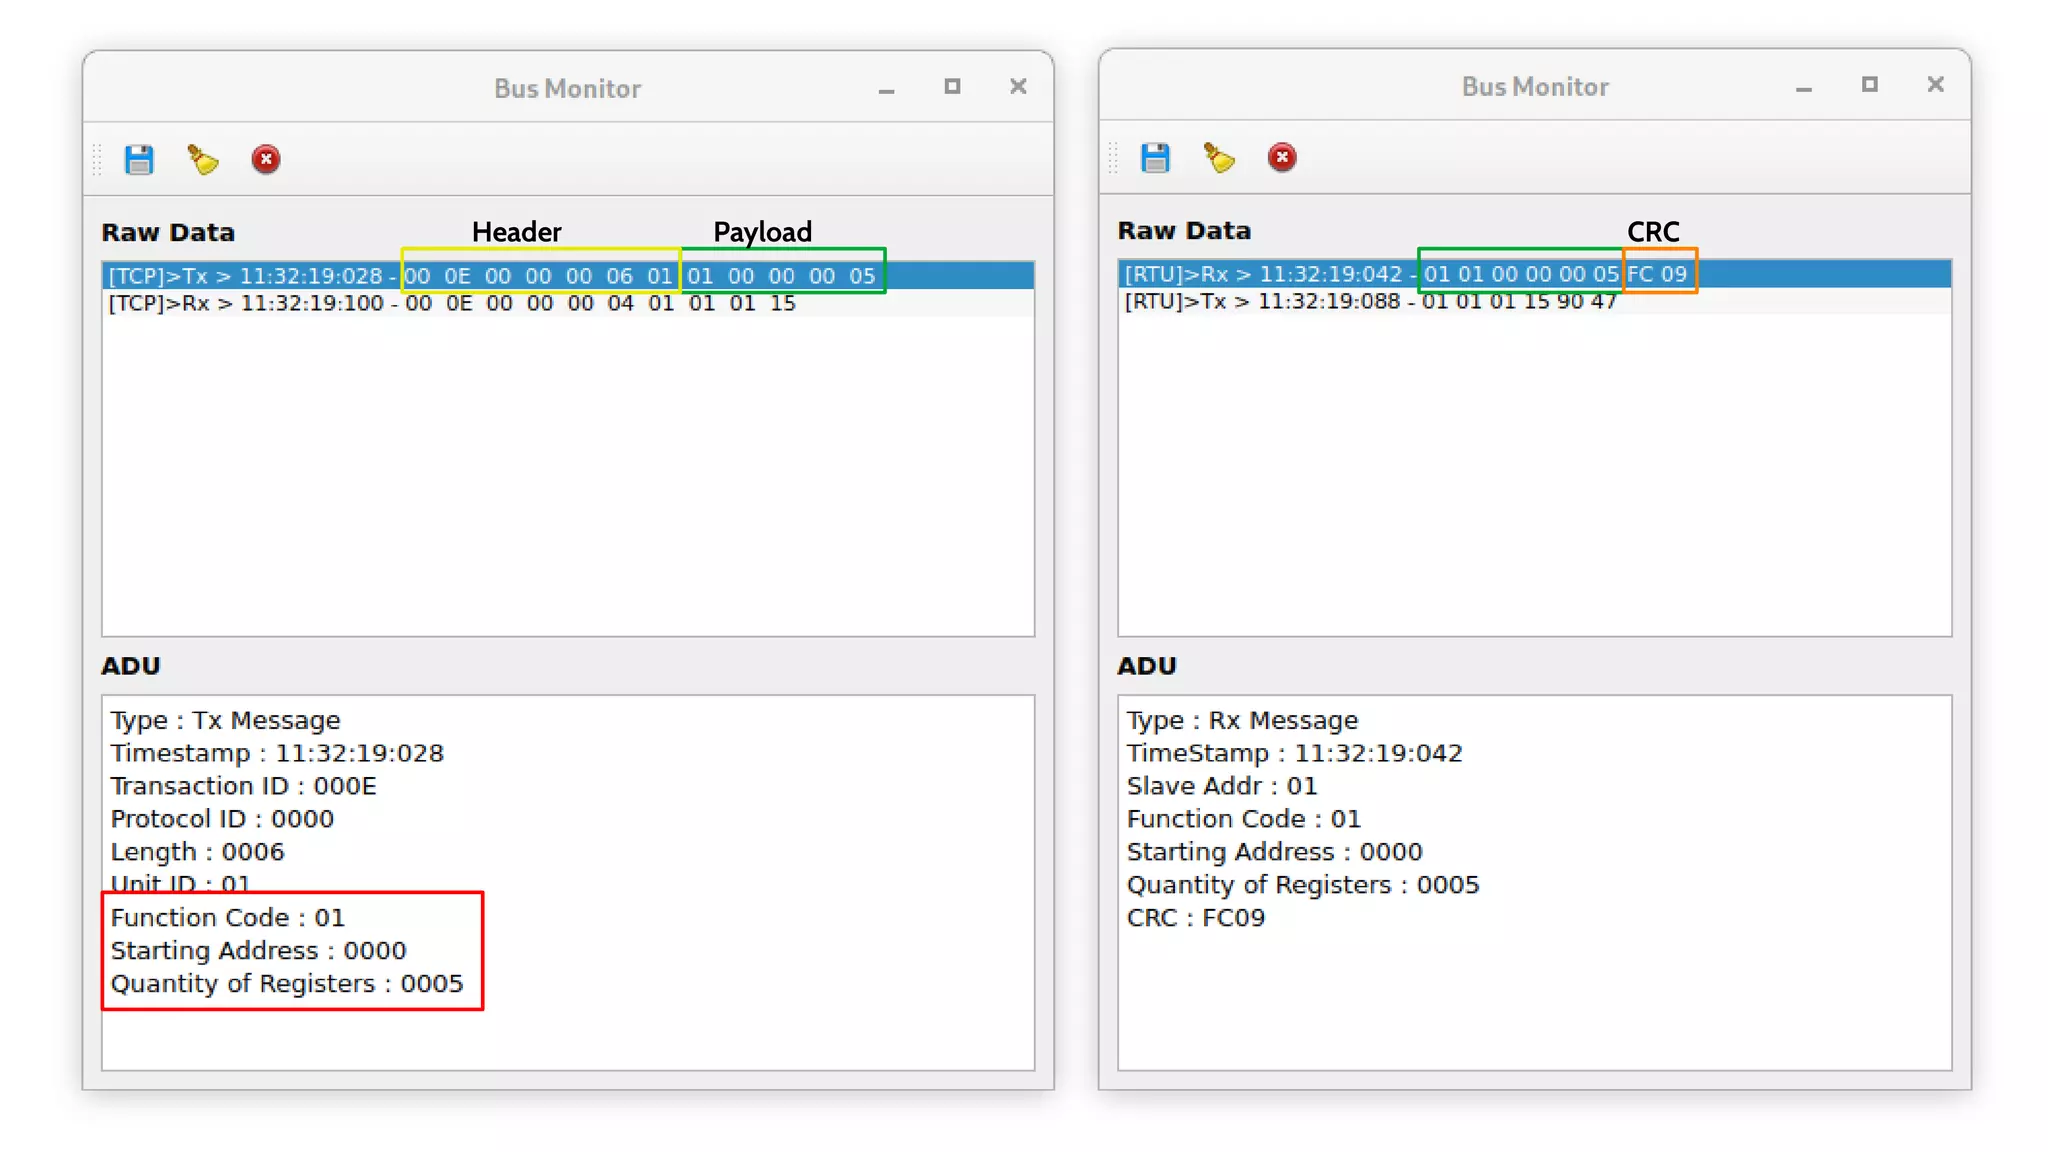Click 'Type : Rx Message' in right ADU panel
Screen dimensions: 2048x1152
point(1242,720)
